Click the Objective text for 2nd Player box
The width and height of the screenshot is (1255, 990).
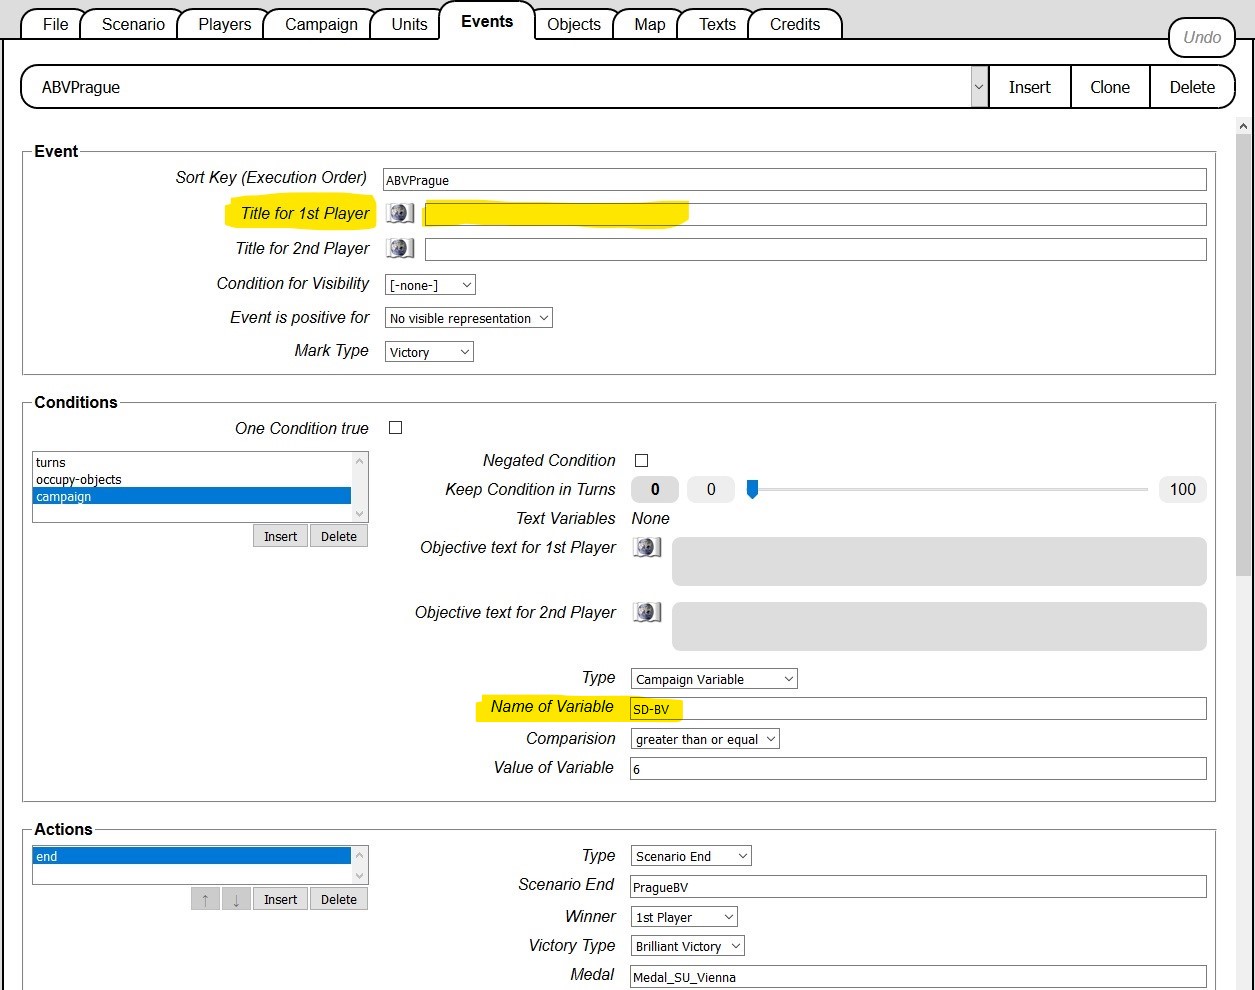(939, 626)
